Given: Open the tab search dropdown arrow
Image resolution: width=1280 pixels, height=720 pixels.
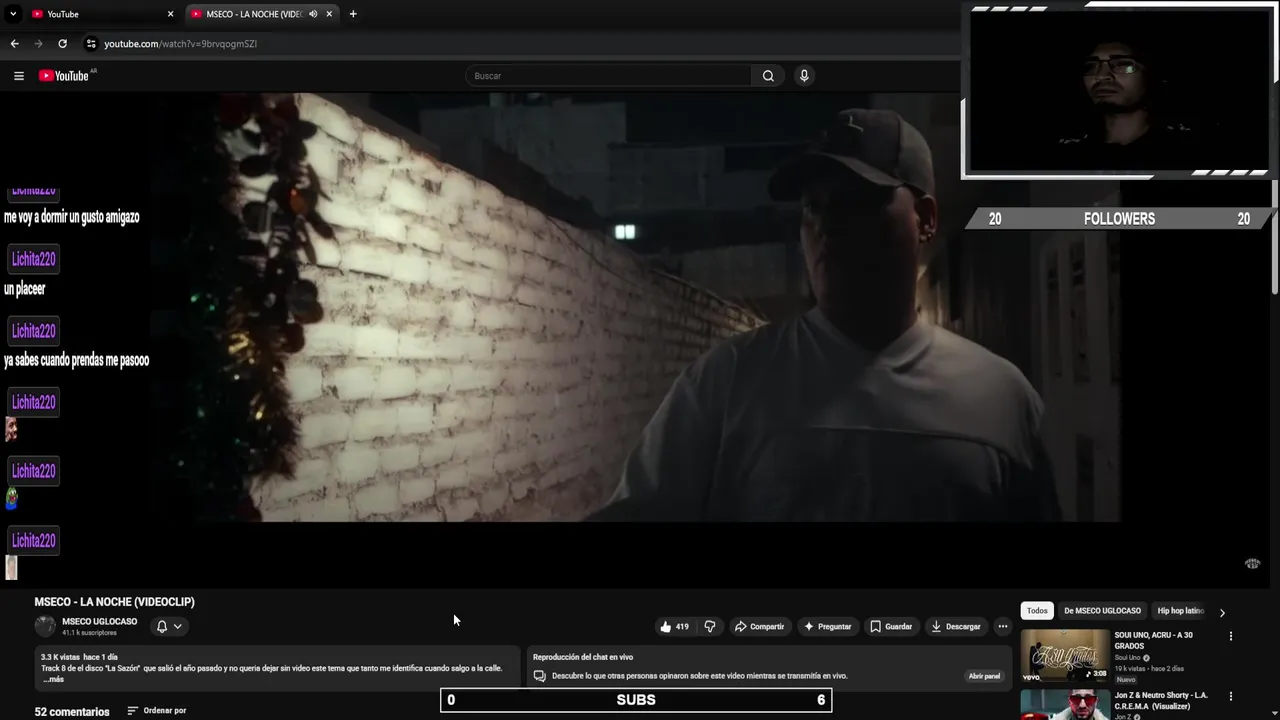Looking at the screenshot, I should [13, 14].
